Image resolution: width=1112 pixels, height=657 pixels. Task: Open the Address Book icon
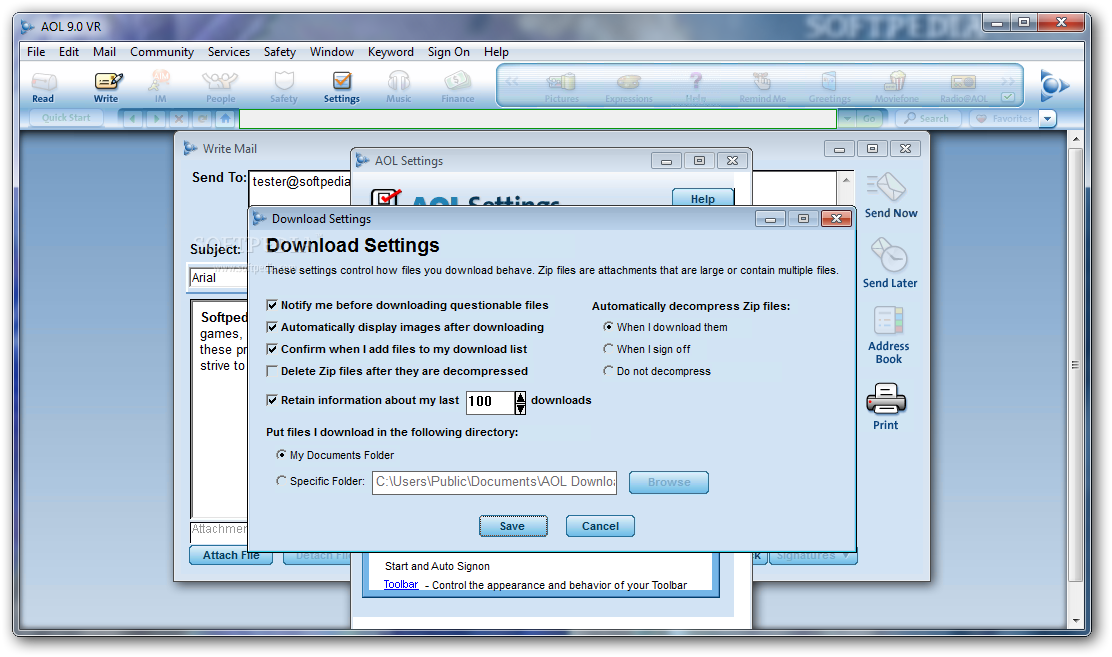click(x=889, y=335)
